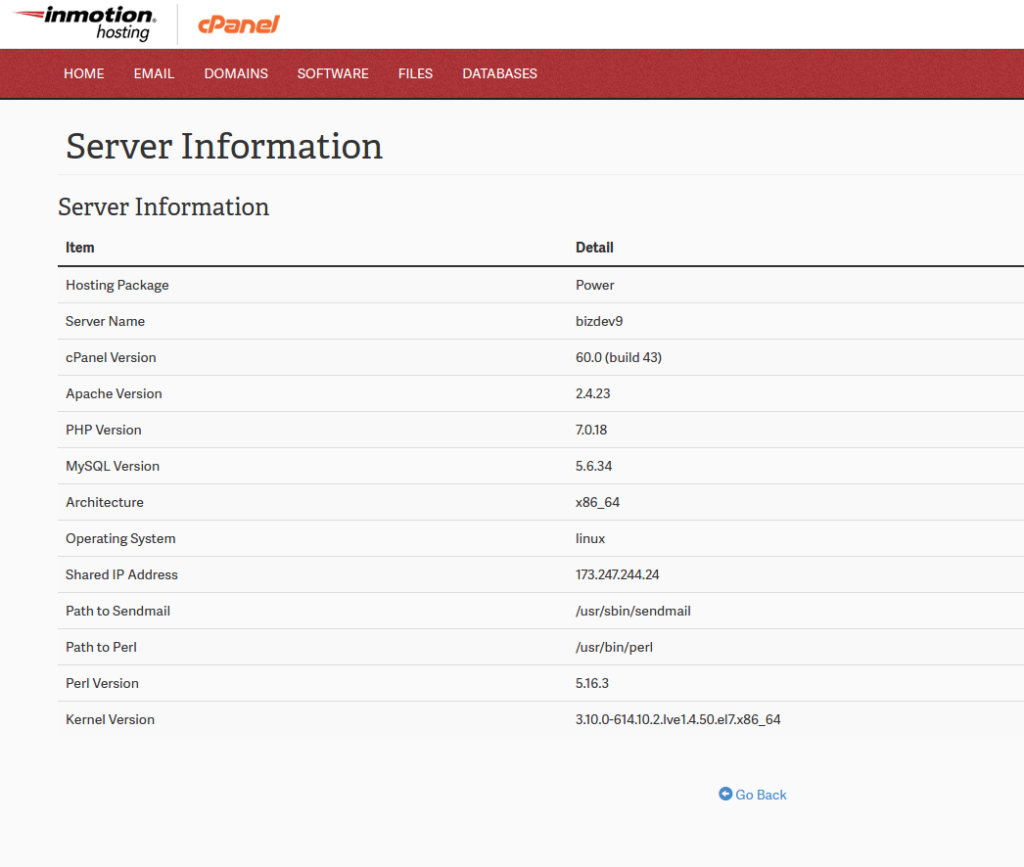Image resolution: width=1024 pixels, height=867 pixels.
Task: Click the Server Information page heading
Action: 223,146
